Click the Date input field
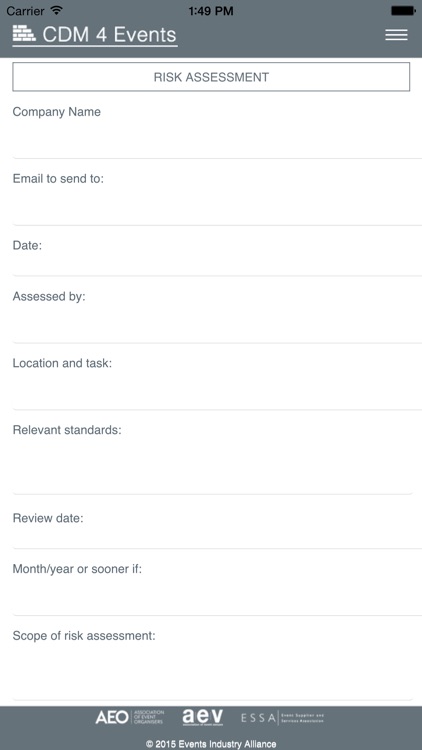The image size is (422, 750). (x=217, y=265)
